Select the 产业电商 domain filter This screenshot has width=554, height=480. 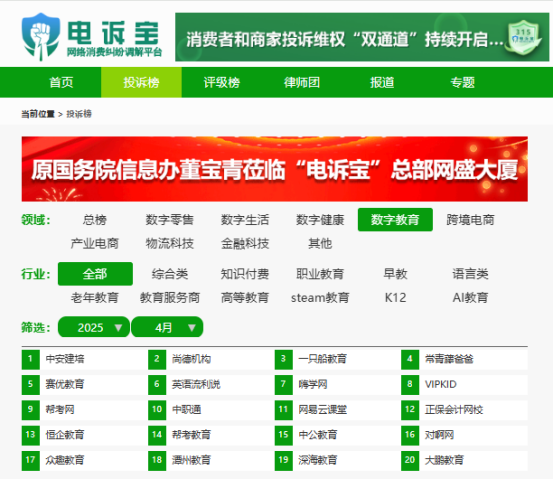coord(95,243)
